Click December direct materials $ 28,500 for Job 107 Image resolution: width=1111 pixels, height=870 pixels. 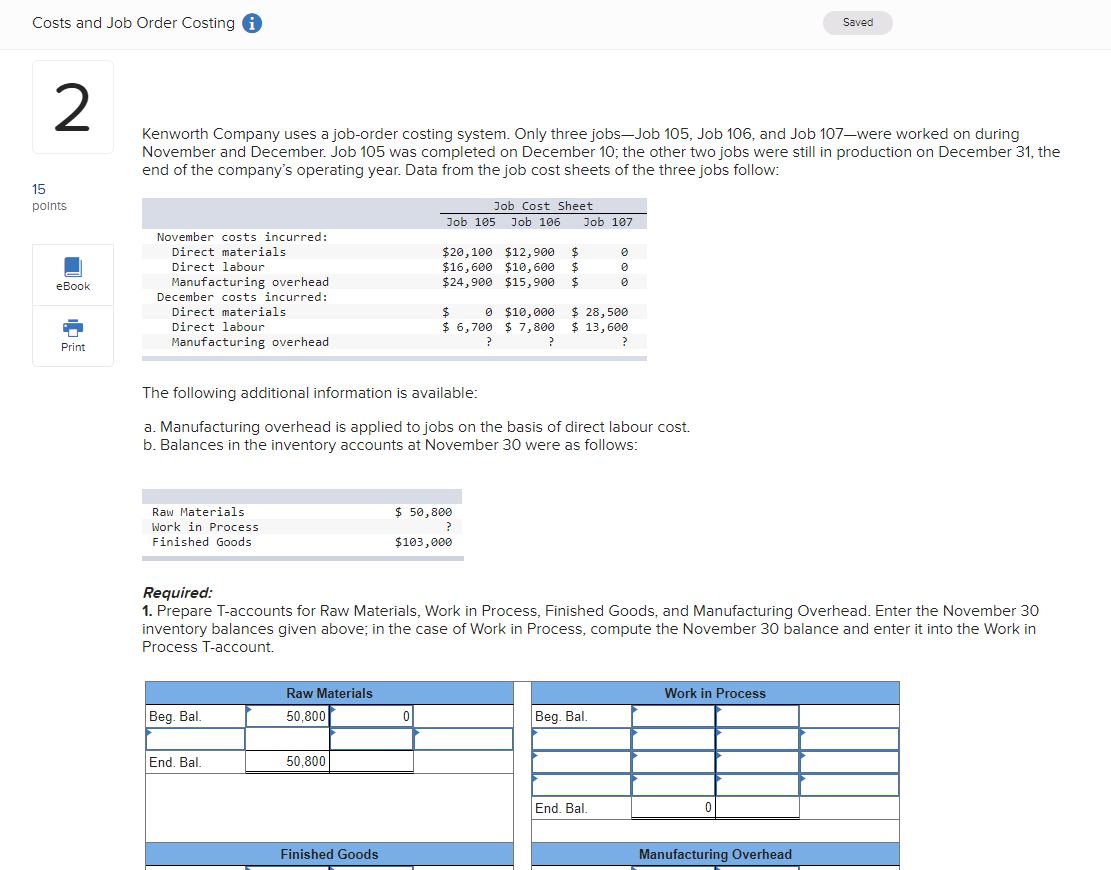click(x=599, y=312)
